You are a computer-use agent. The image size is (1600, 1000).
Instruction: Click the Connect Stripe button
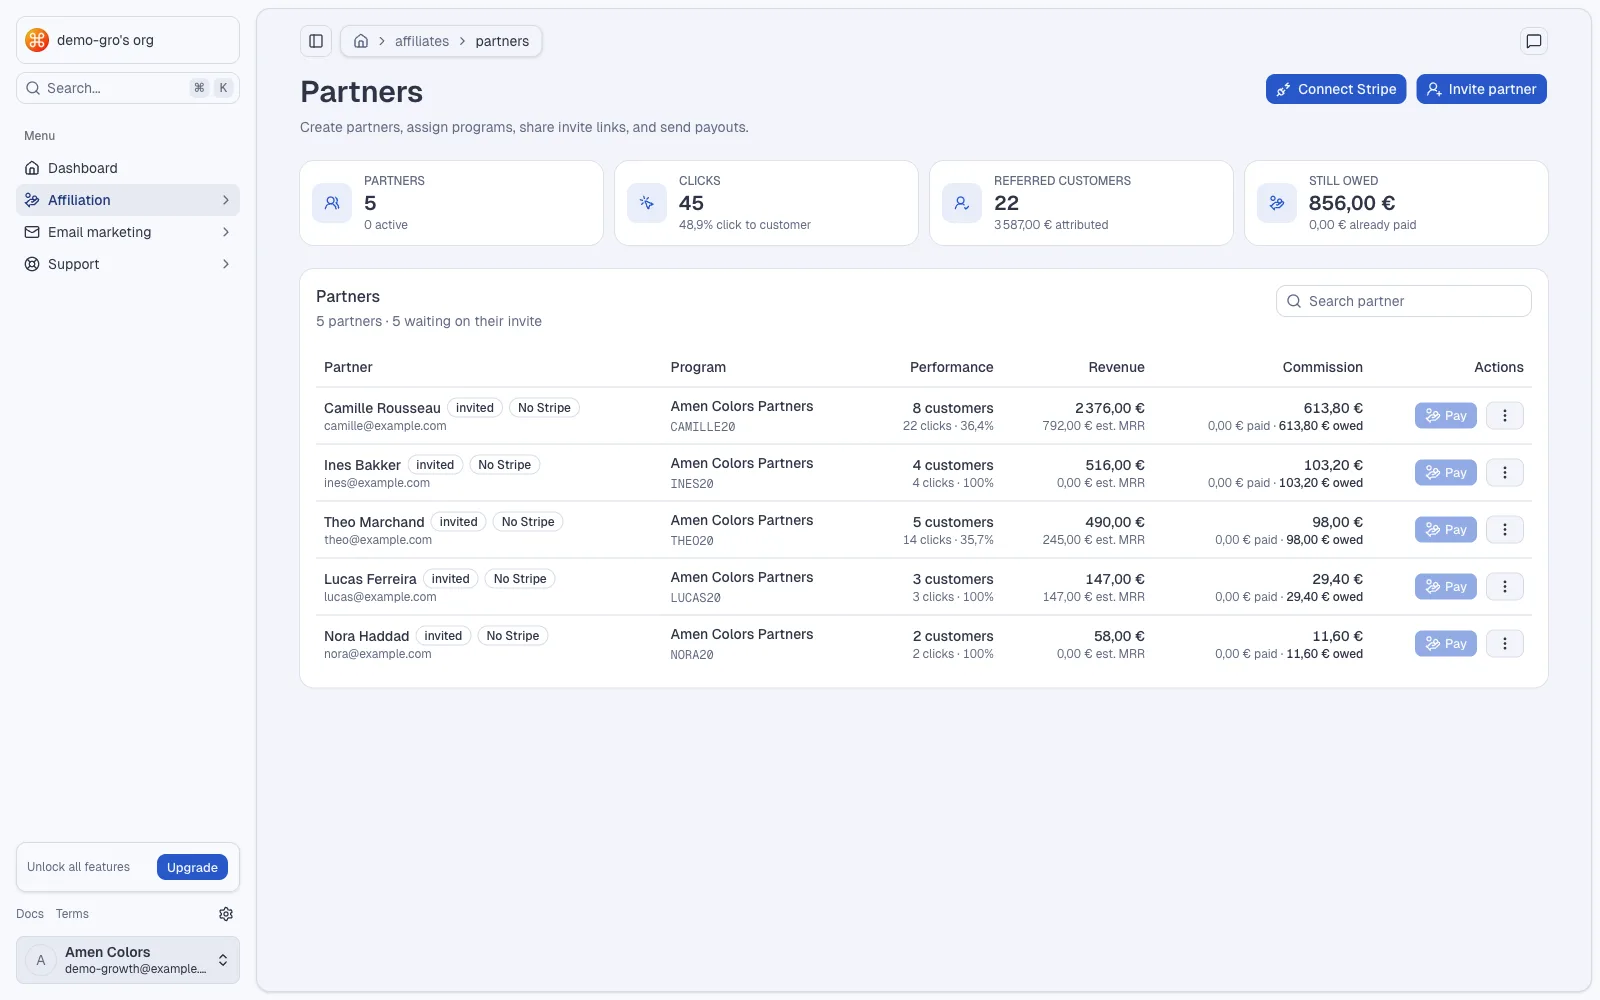[1336, 89]
